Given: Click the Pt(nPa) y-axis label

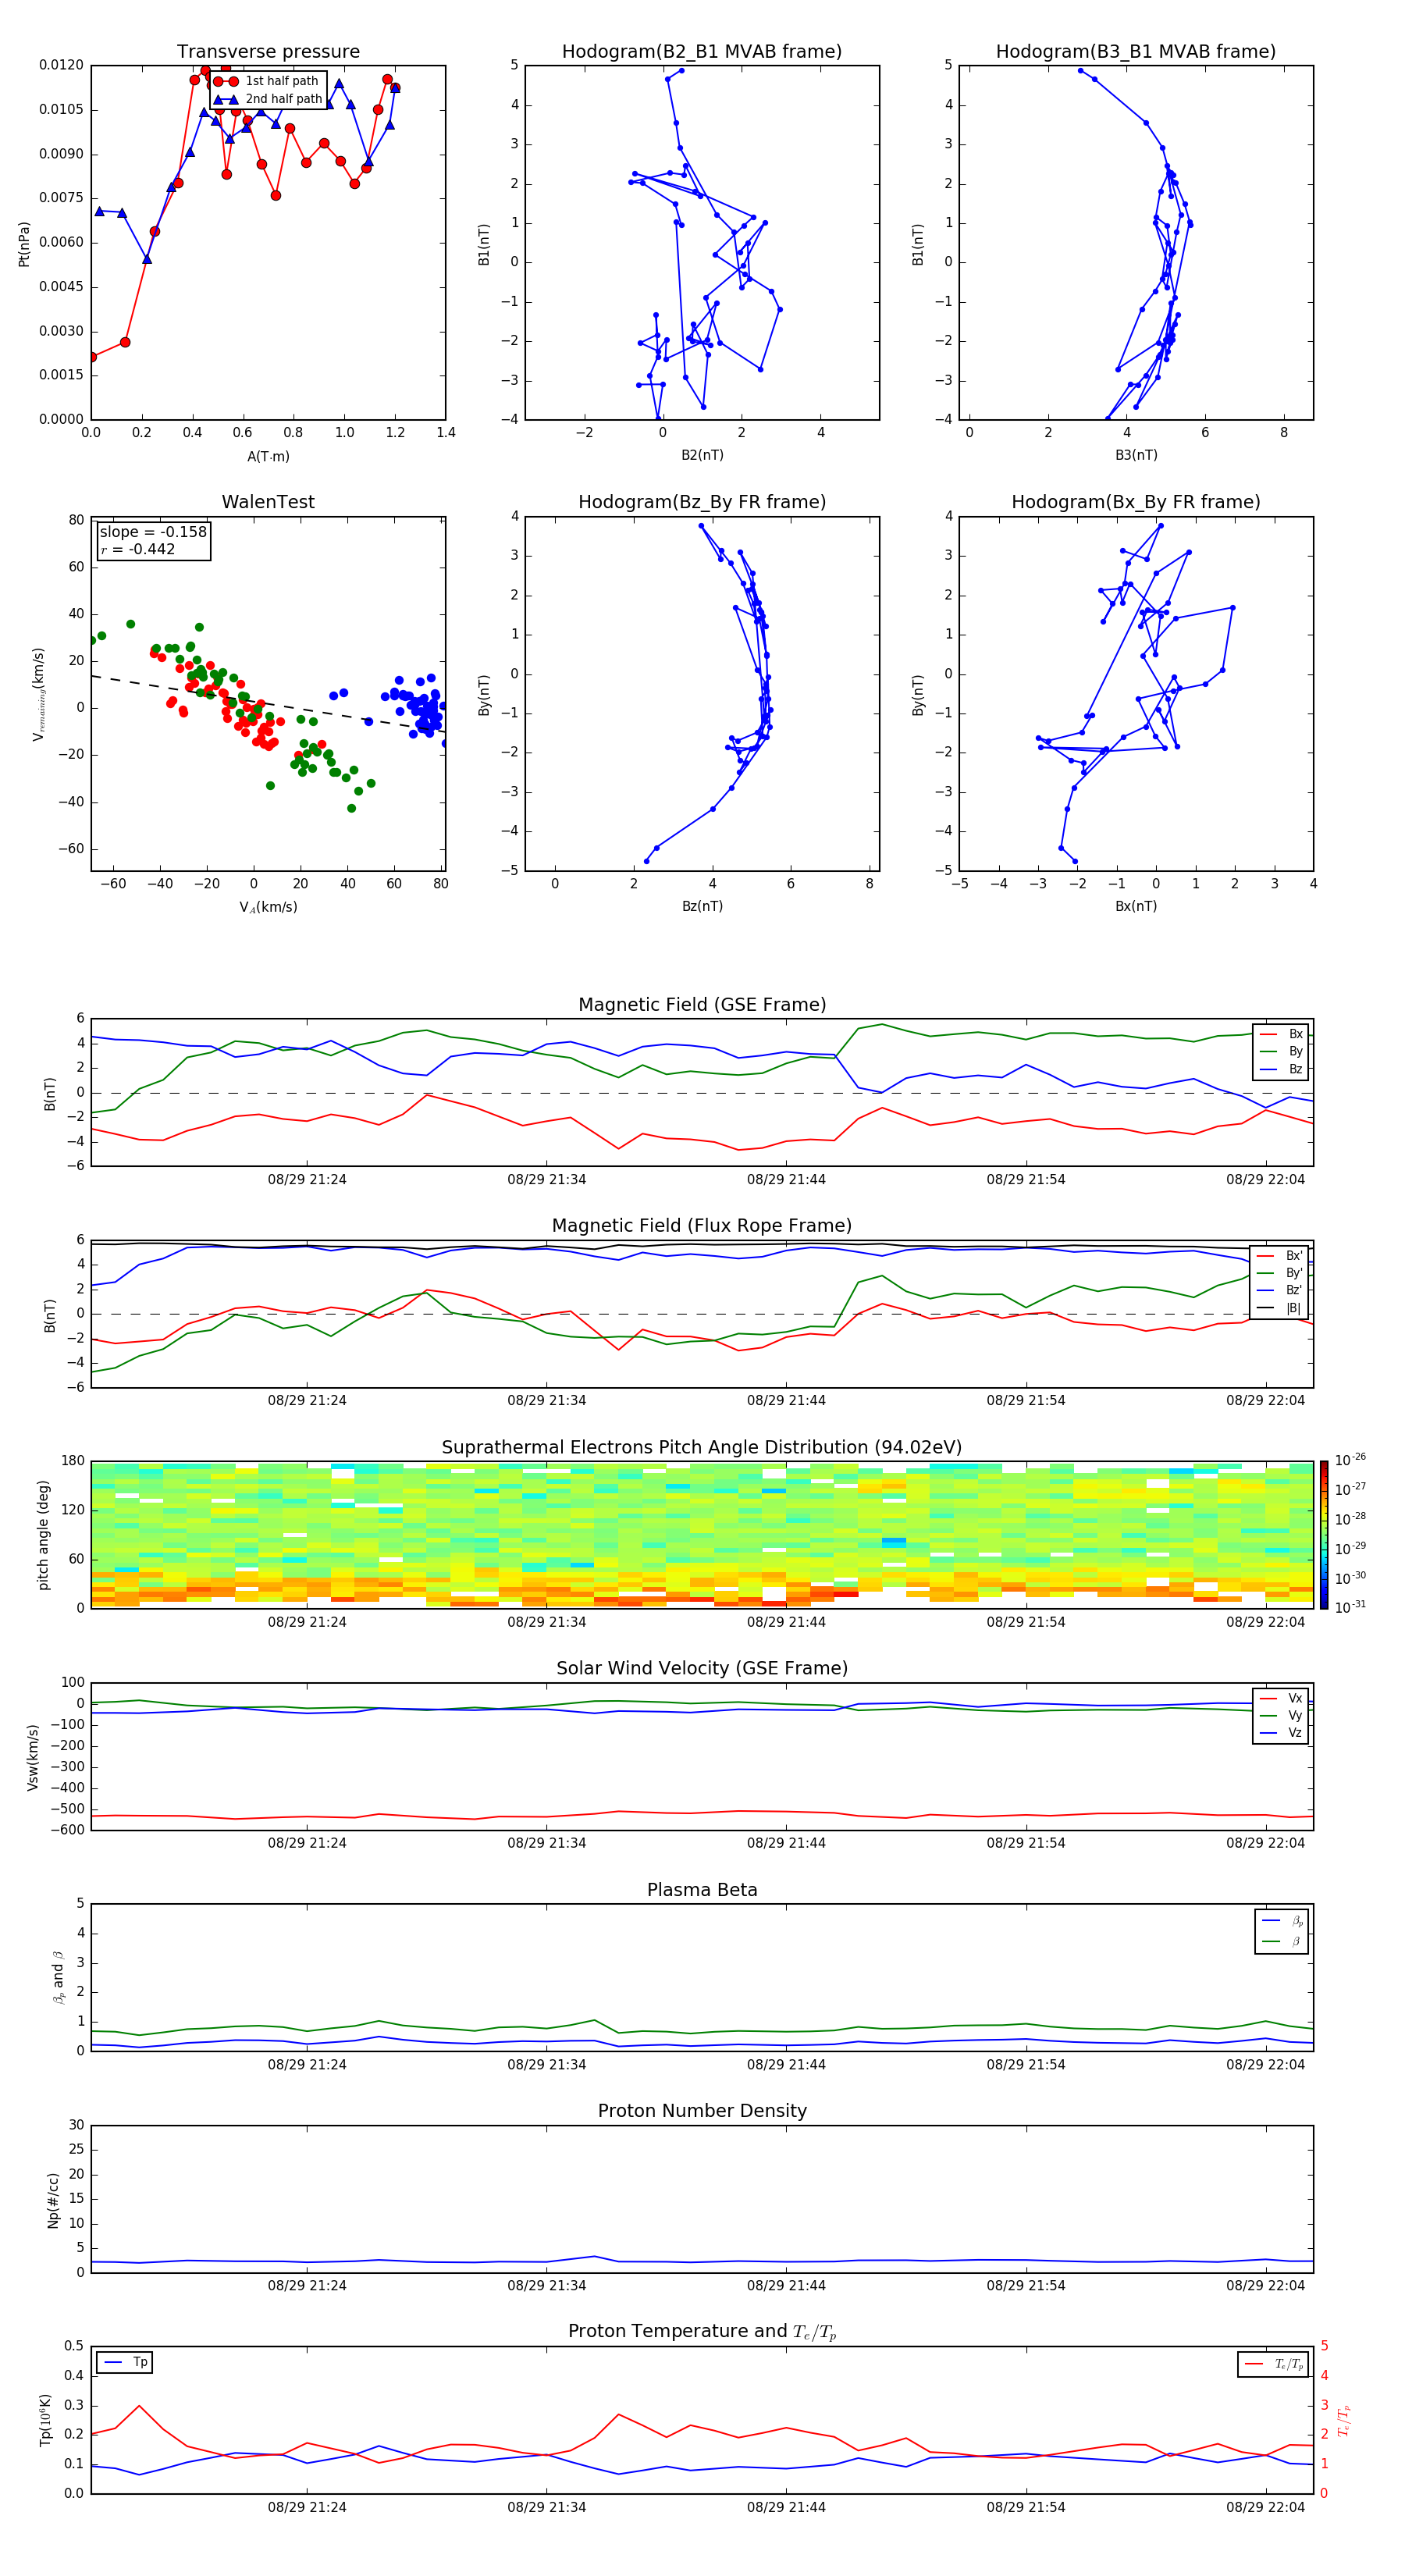Looking at the screenshot, I should point(24,244).
